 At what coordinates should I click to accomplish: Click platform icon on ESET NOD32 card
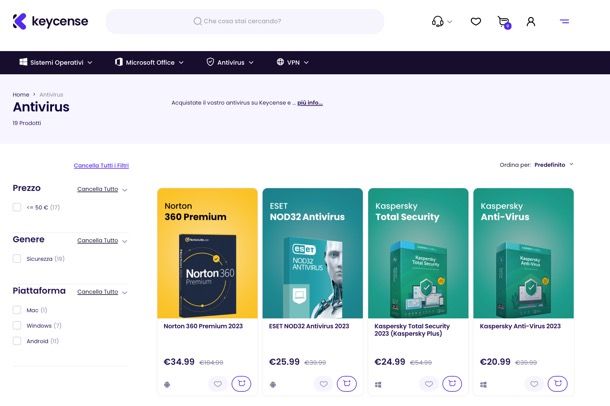[273, 385]
